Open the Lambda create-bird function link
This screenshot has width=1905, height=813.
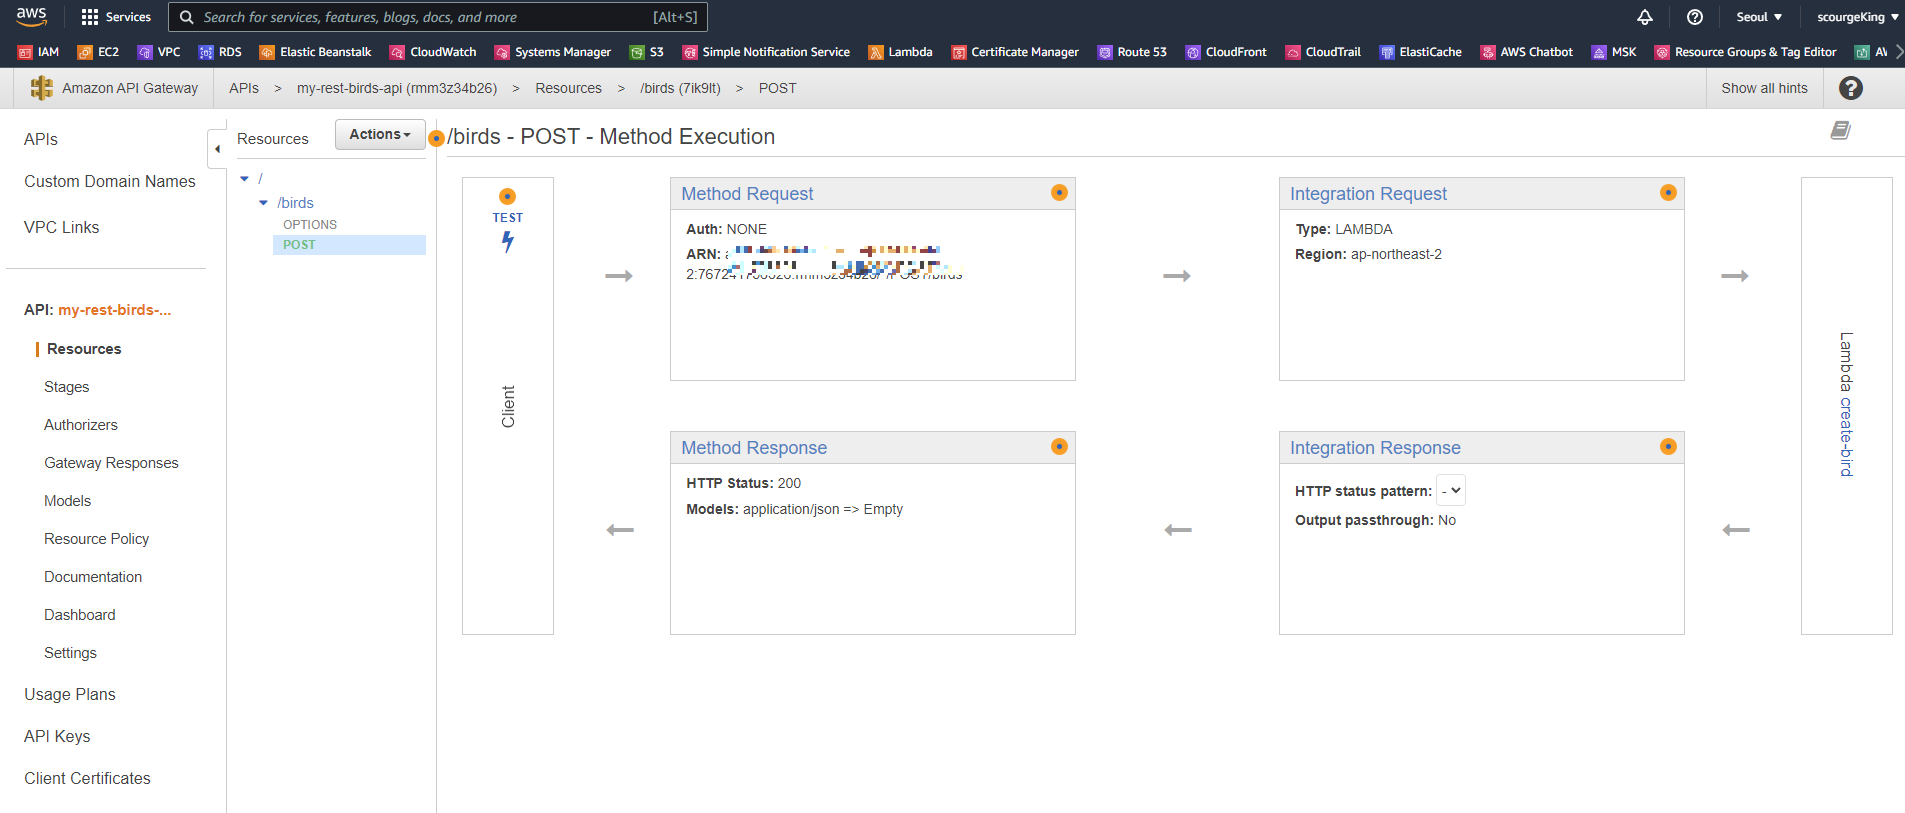click(1846, 436)
